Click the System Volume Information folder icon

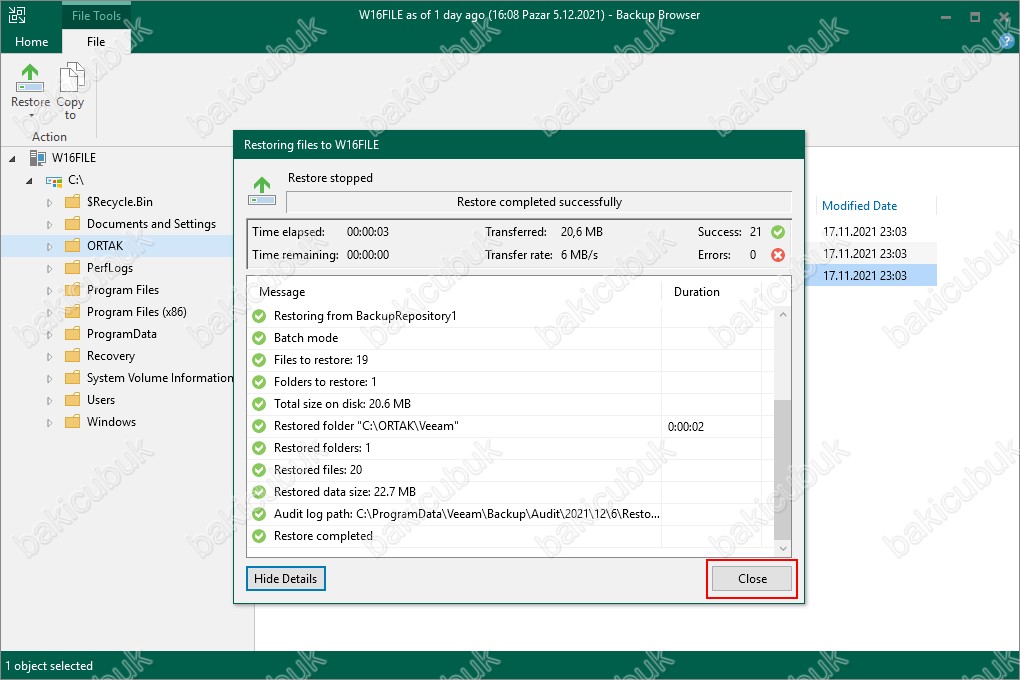(73, 378)
